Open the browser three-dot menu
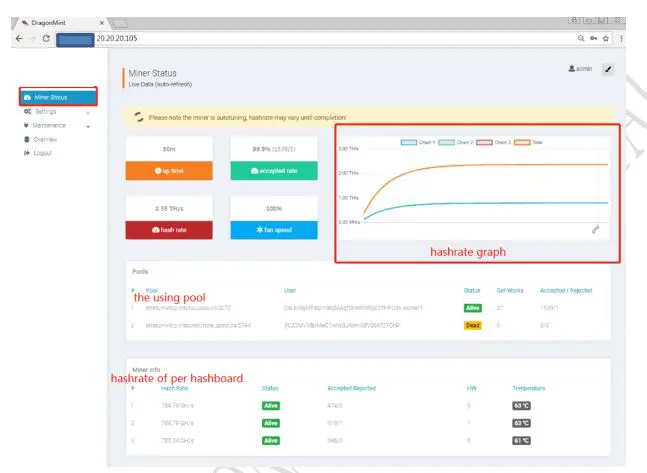This screenshot has width=647, height=473. (x=621, y=38)
